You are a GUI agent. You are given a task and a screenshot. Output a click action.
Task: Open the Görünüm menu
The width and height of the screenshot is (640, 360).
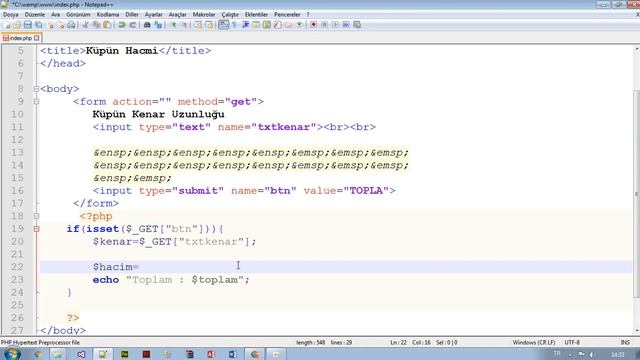(78, 15)
